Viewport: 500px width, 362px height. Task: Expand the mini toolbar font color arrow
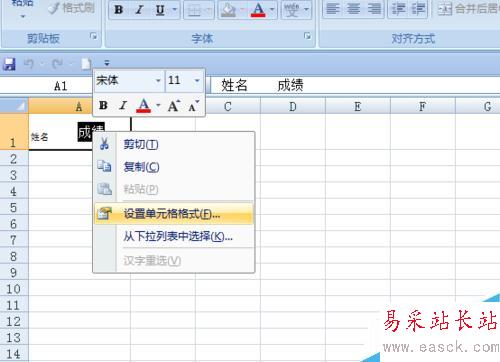tap(158, 106)
